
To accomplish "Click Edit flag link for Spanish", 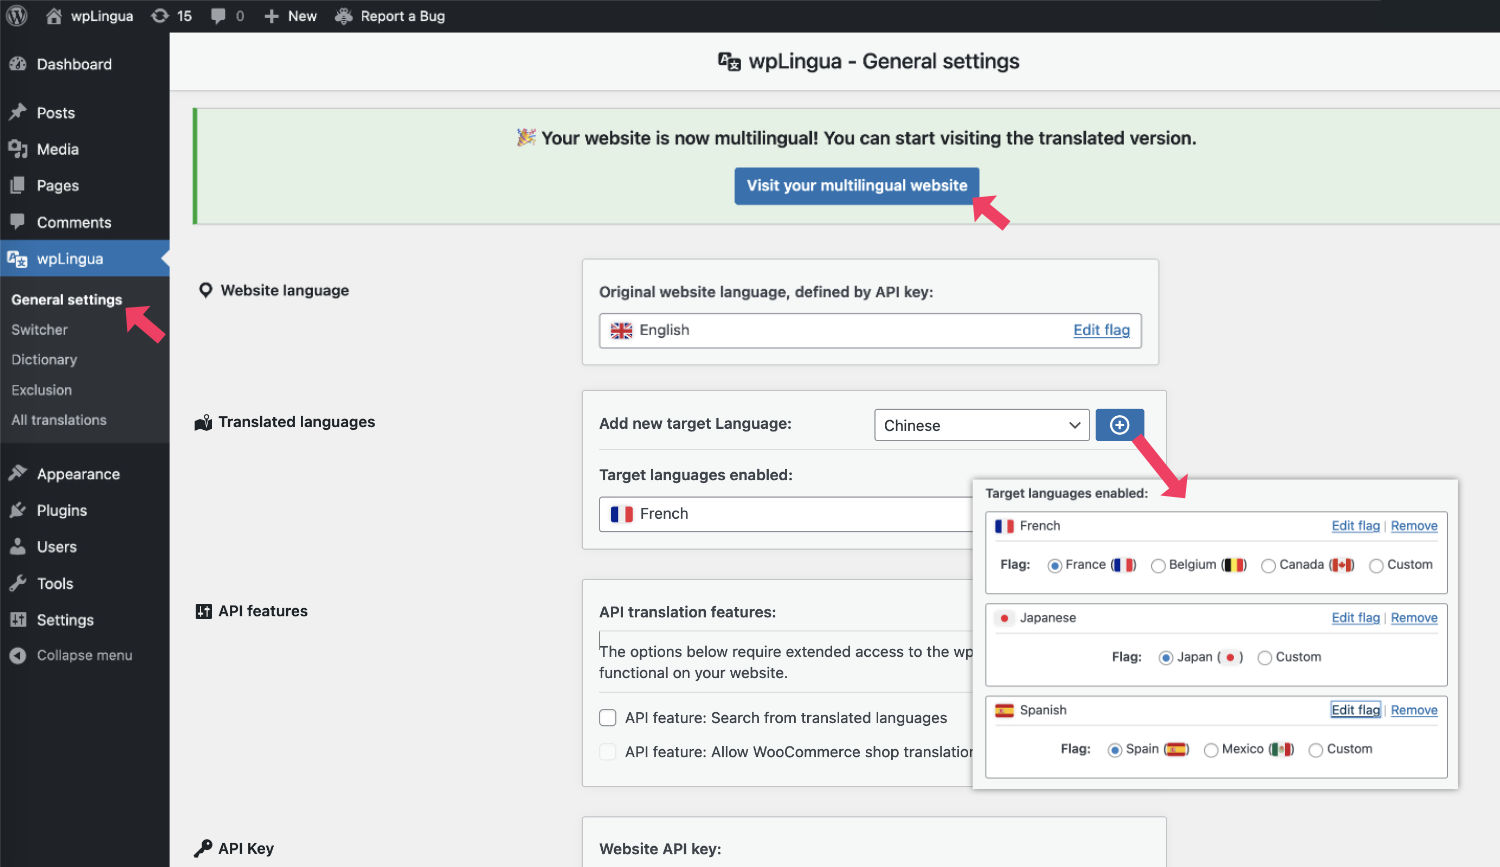I will (1355, 710).
